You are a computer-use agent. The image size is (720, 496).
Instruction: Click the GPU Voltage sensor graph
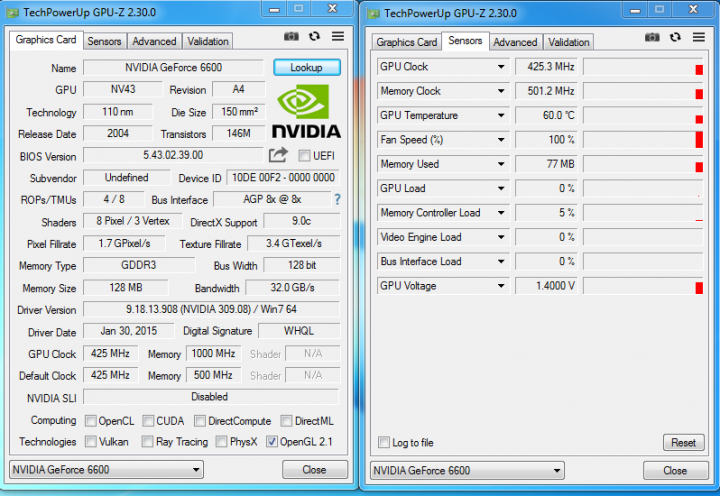pyautogui.click(x=643, y=286)
